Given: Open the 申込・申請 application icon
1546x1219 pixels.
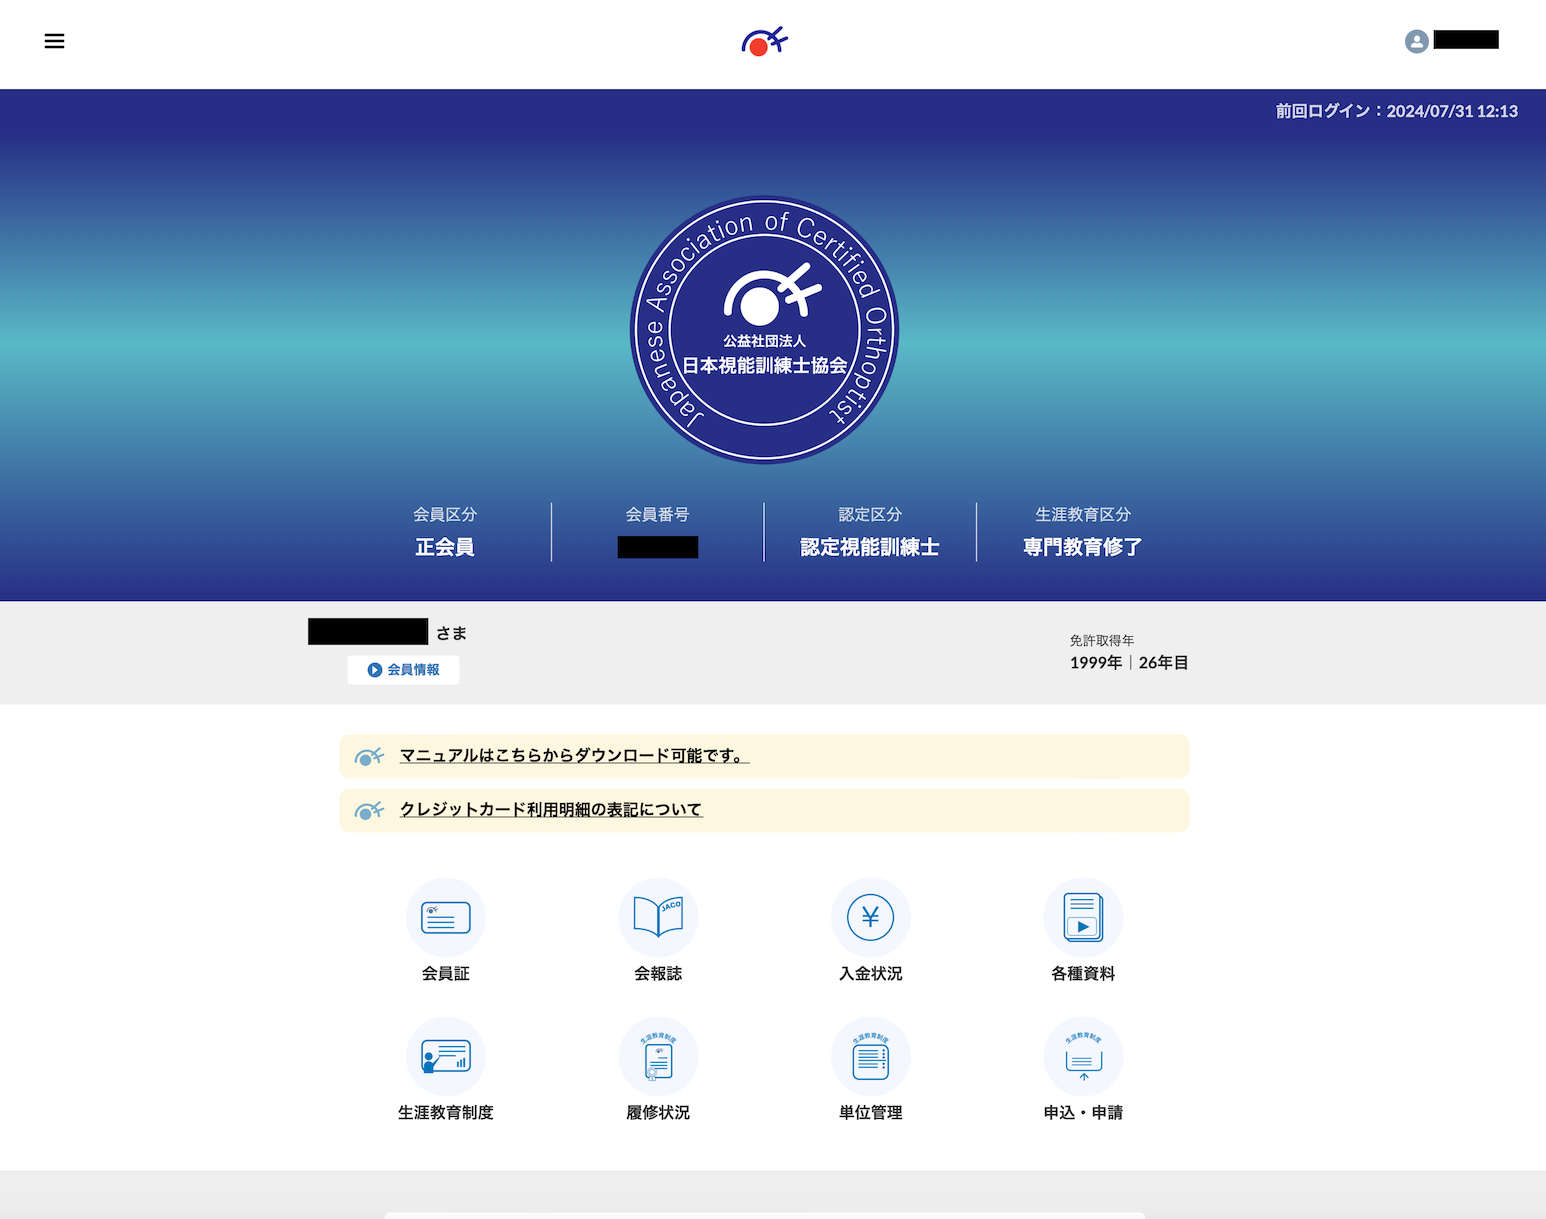Looking at the screenshot, I should coord(1083,1056).
